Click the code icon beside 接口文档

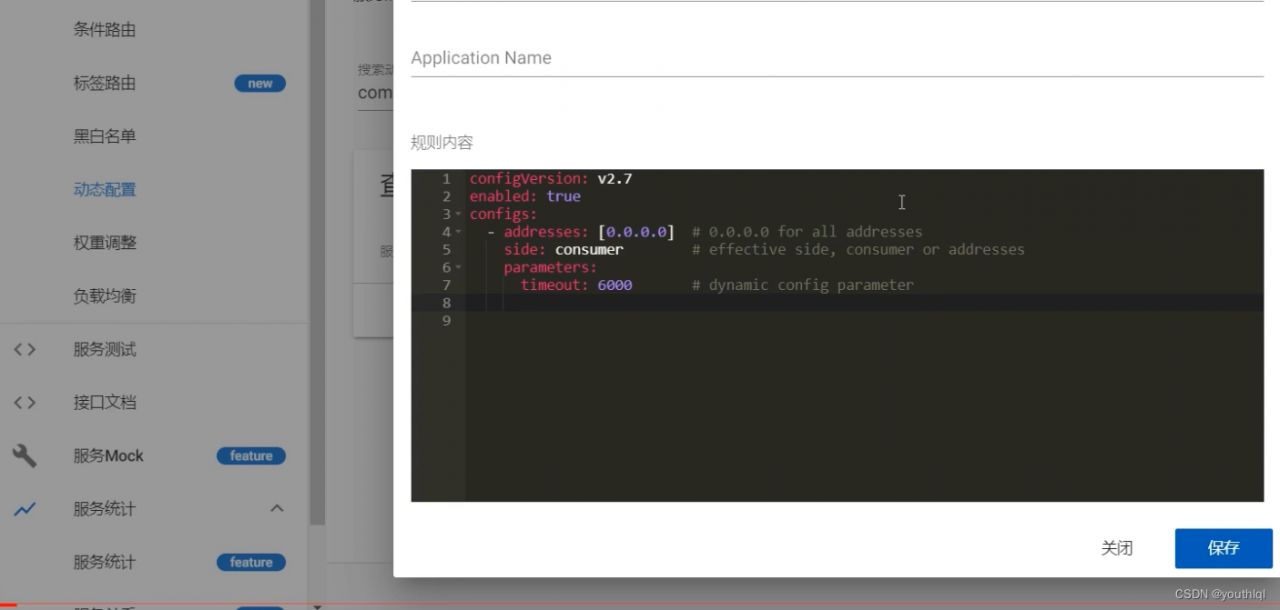tap(25, 402)
